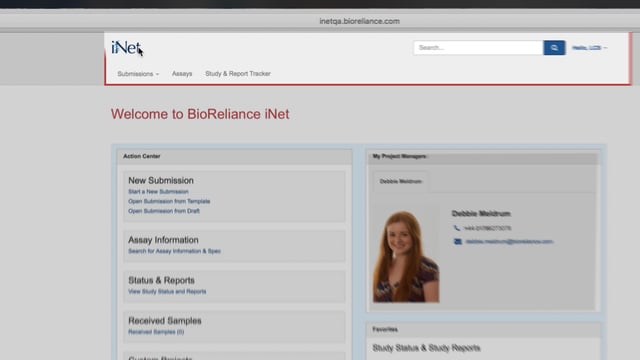This screenshot has height=360, width=640.
Task: Click the envelope email icon
Action: (458, 242)
